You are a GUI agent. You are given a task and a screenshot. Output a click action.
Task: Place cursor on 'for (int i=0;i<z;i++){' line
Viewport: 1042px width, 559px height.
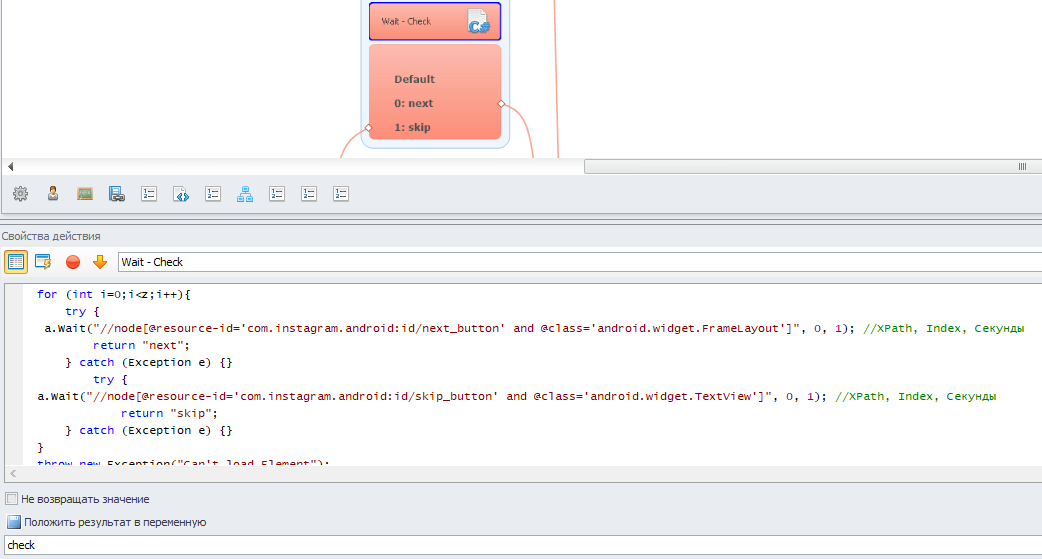[x=114, y=294]
